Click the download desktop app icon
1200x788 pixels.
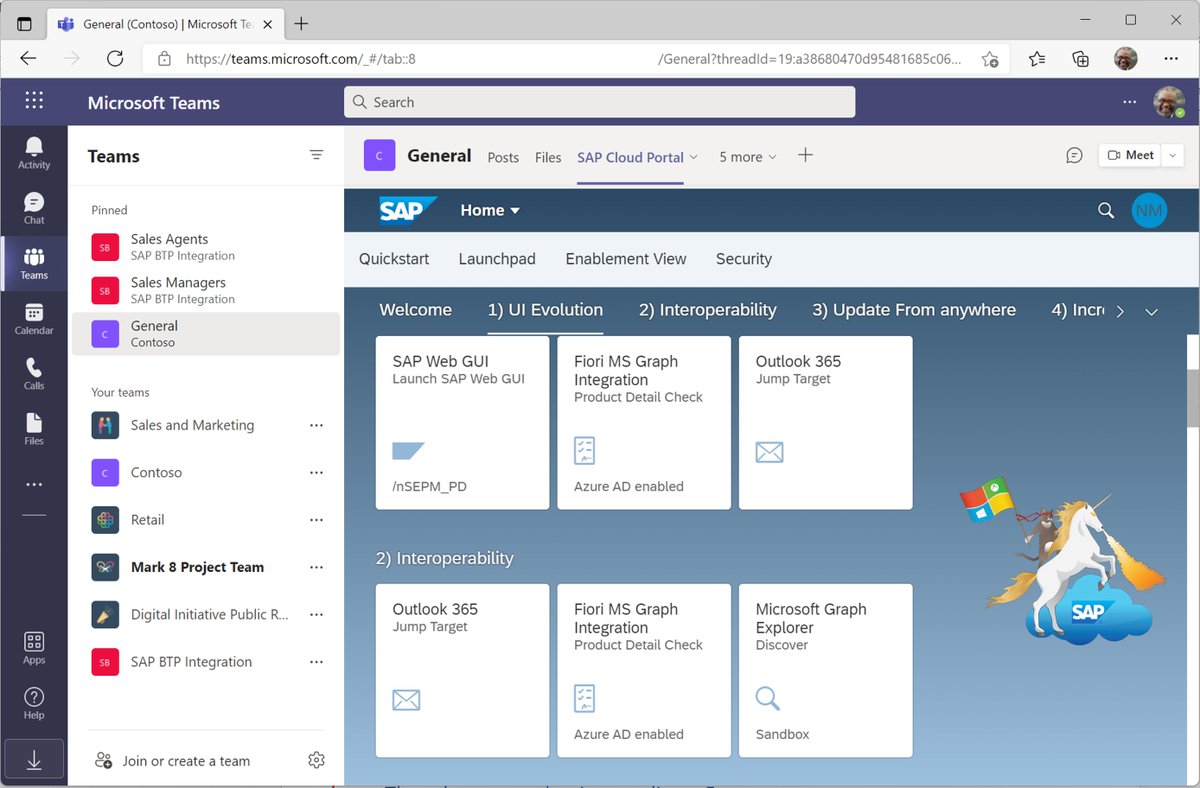point(34,760)
